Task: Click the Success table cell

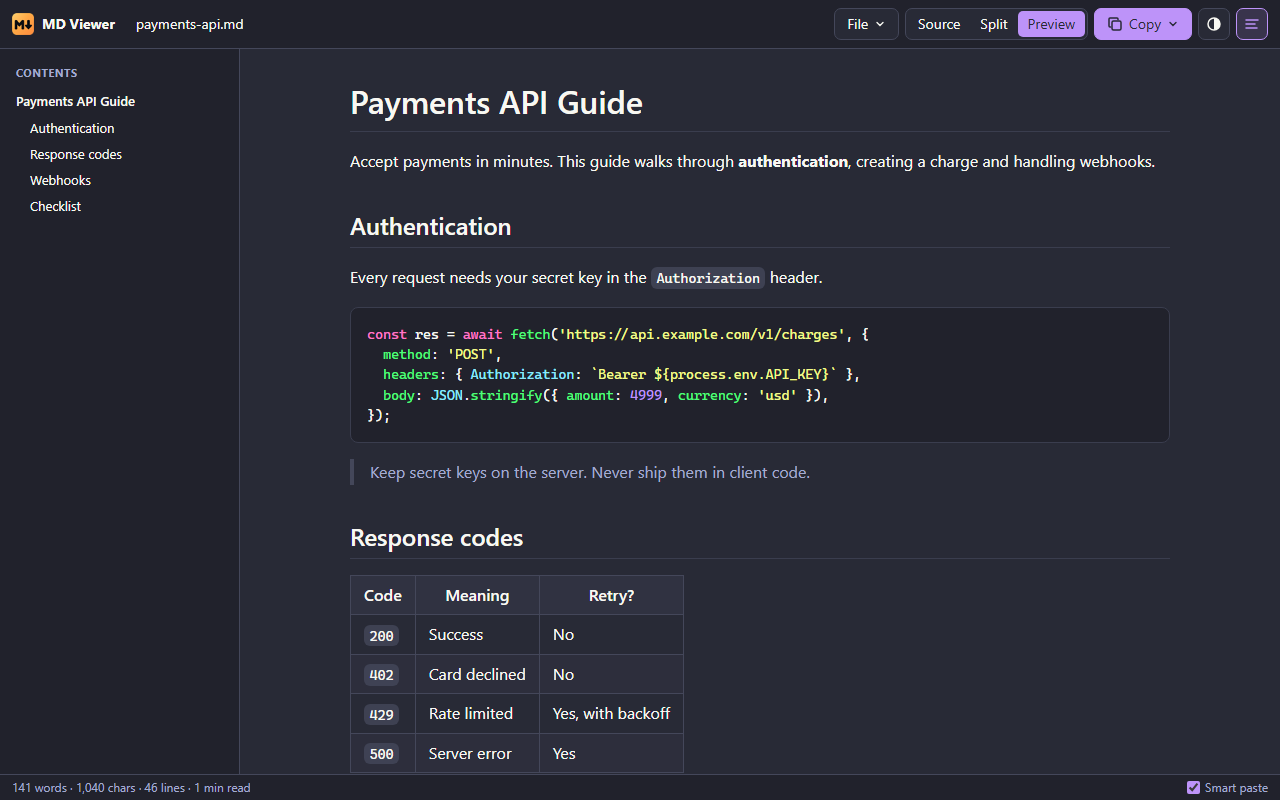Action: (x=477, y=635)
